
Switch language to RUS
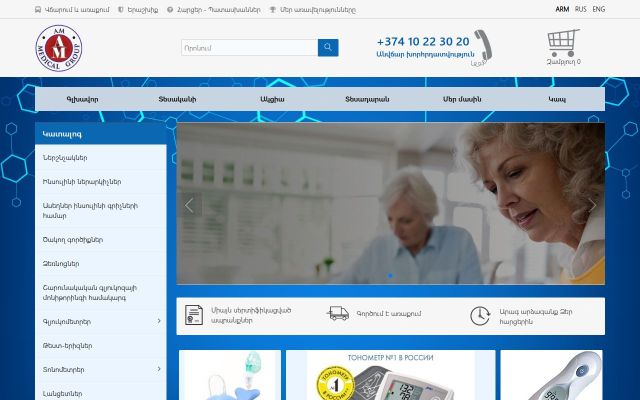click(580, 9)
